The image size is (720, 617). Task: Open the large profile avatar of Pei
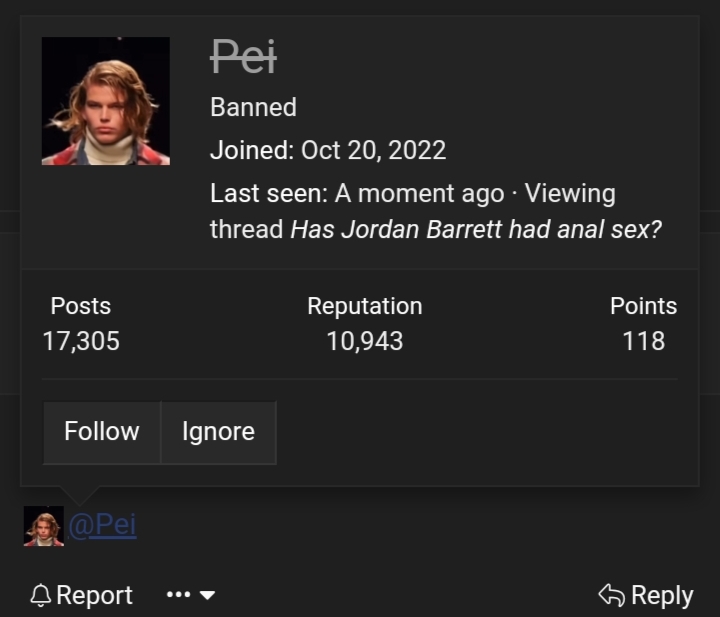click(105, 101)
